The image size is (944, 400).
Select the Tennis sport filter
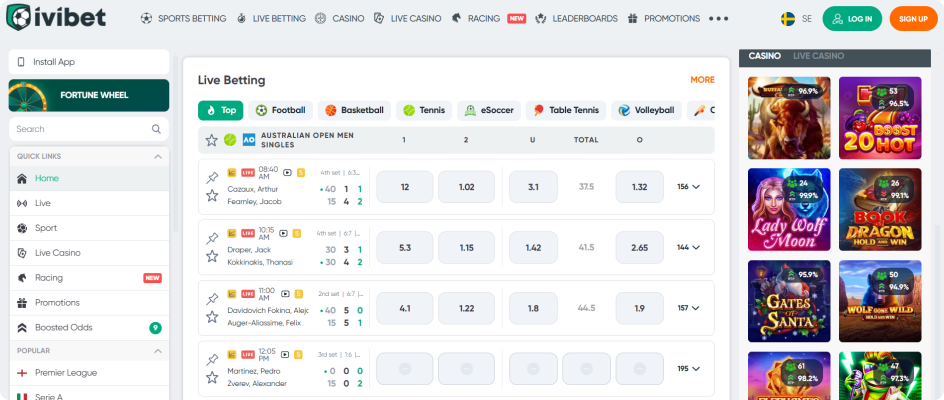click(x=424, y=110)
